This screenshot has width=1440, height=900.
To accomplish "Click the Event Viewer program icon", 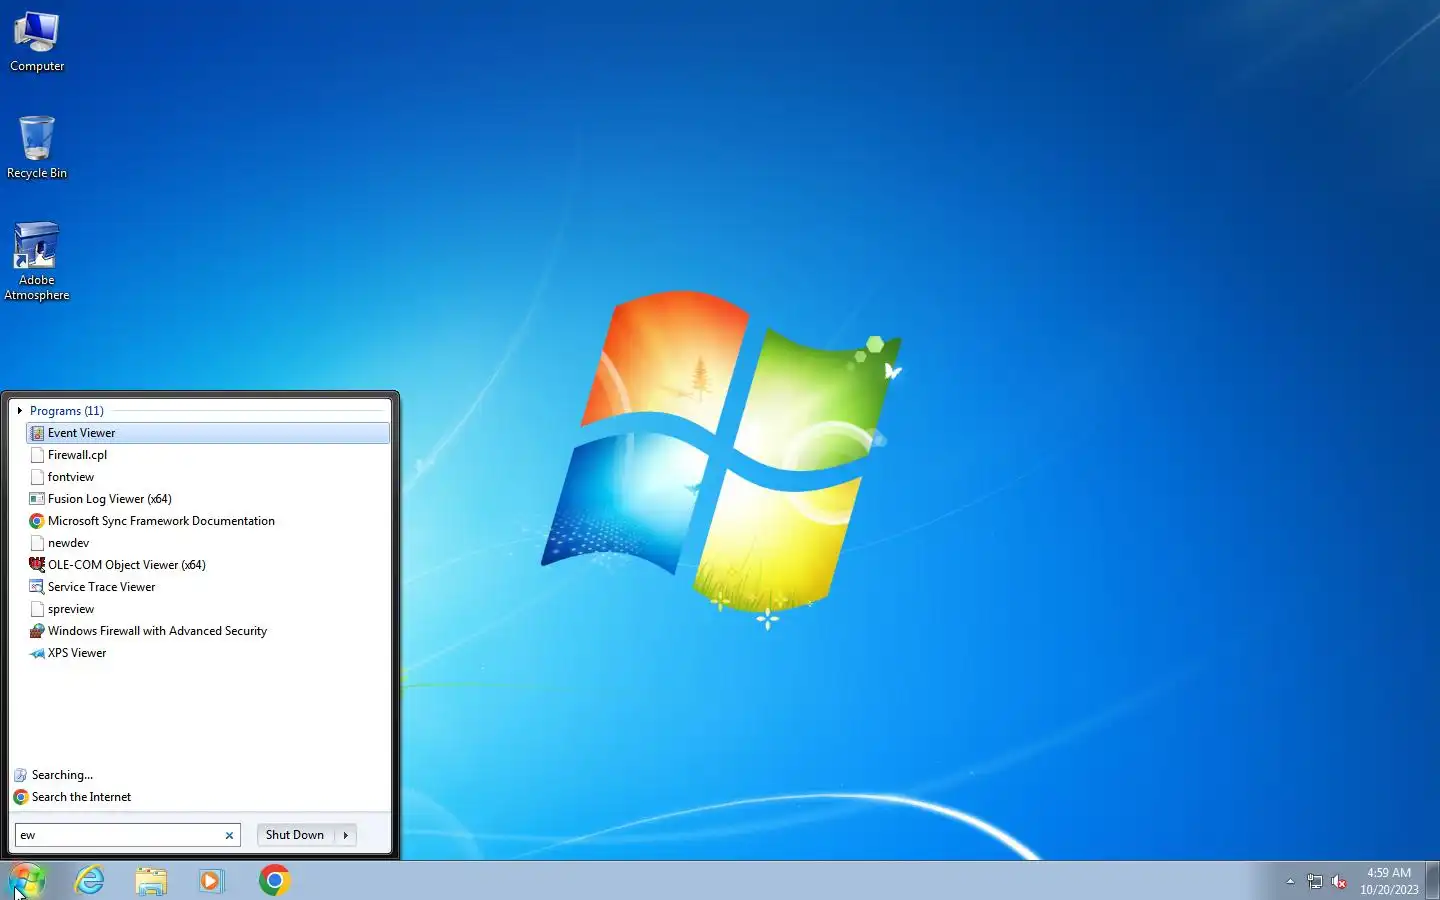I will coord(37,433).
